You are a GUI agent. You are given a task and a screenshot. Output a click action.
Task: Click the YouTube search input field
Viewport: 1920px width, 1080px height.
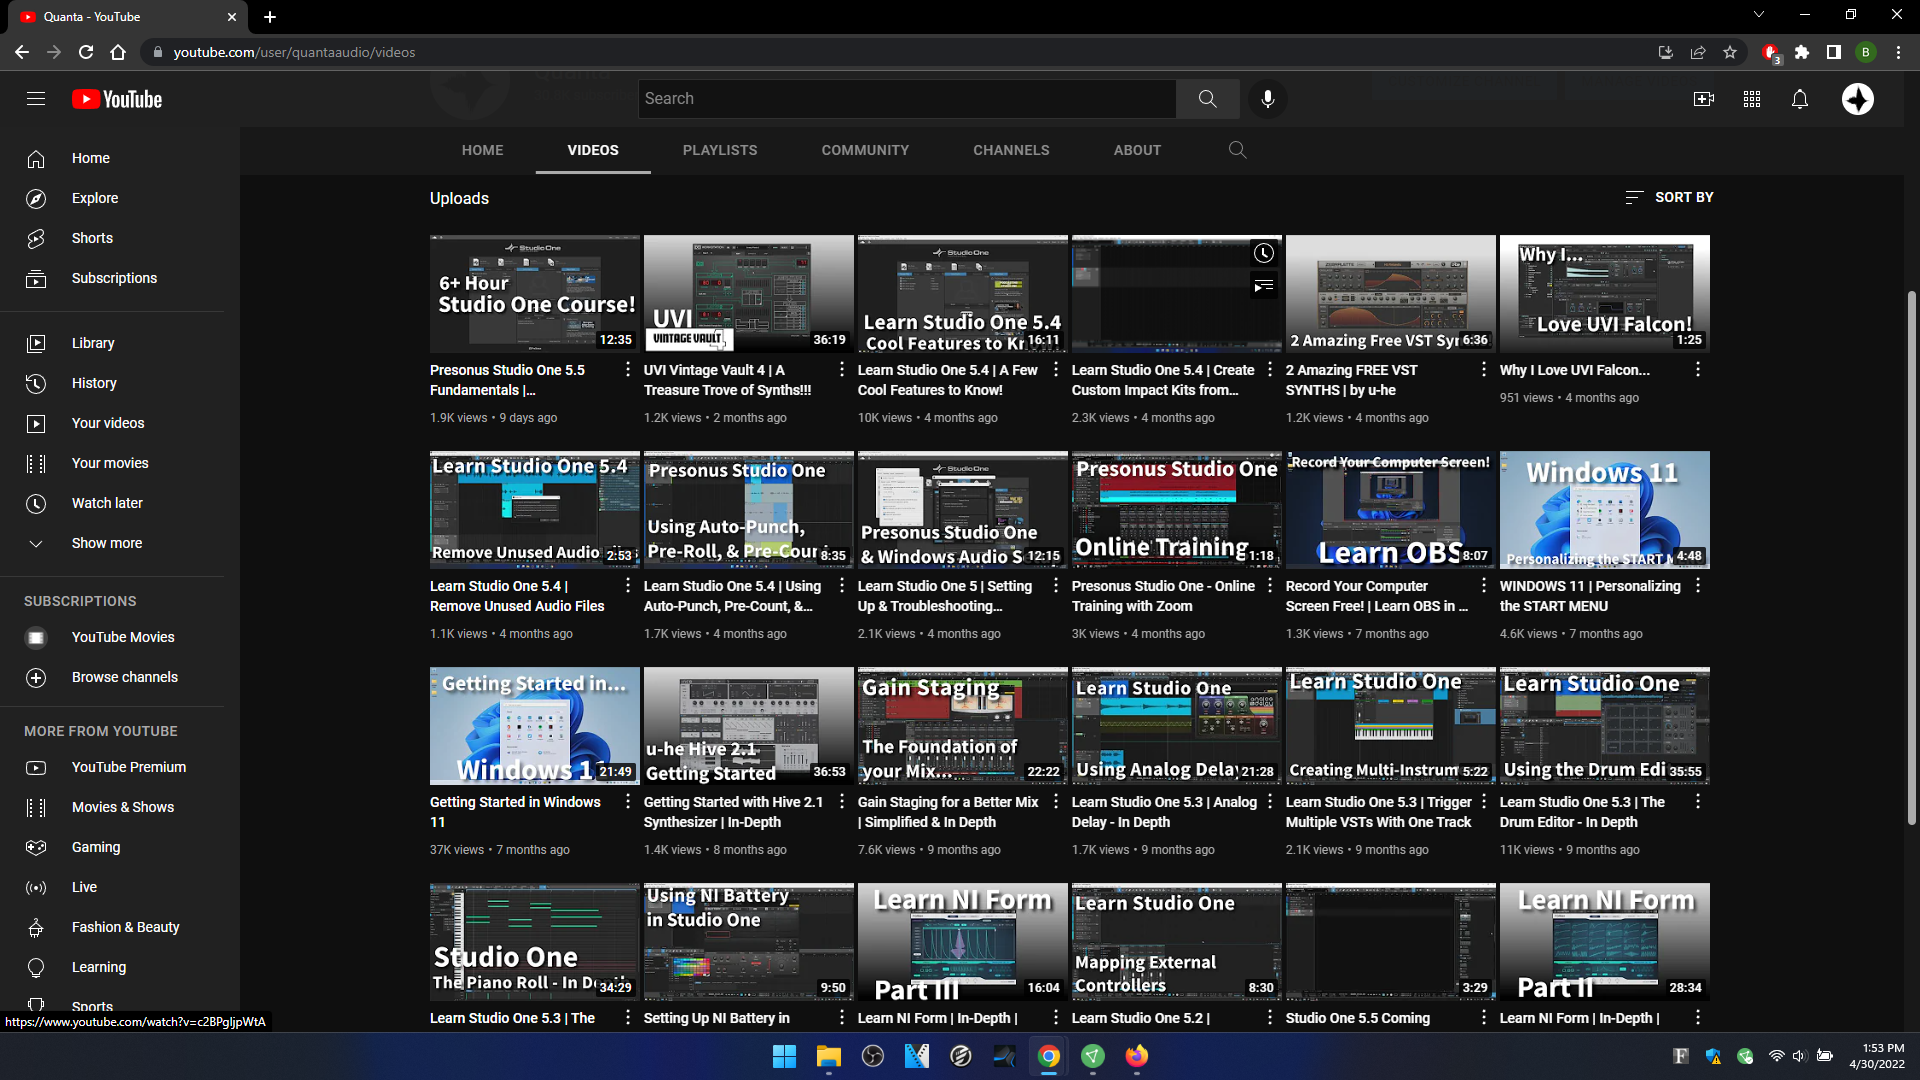(906, 99)
